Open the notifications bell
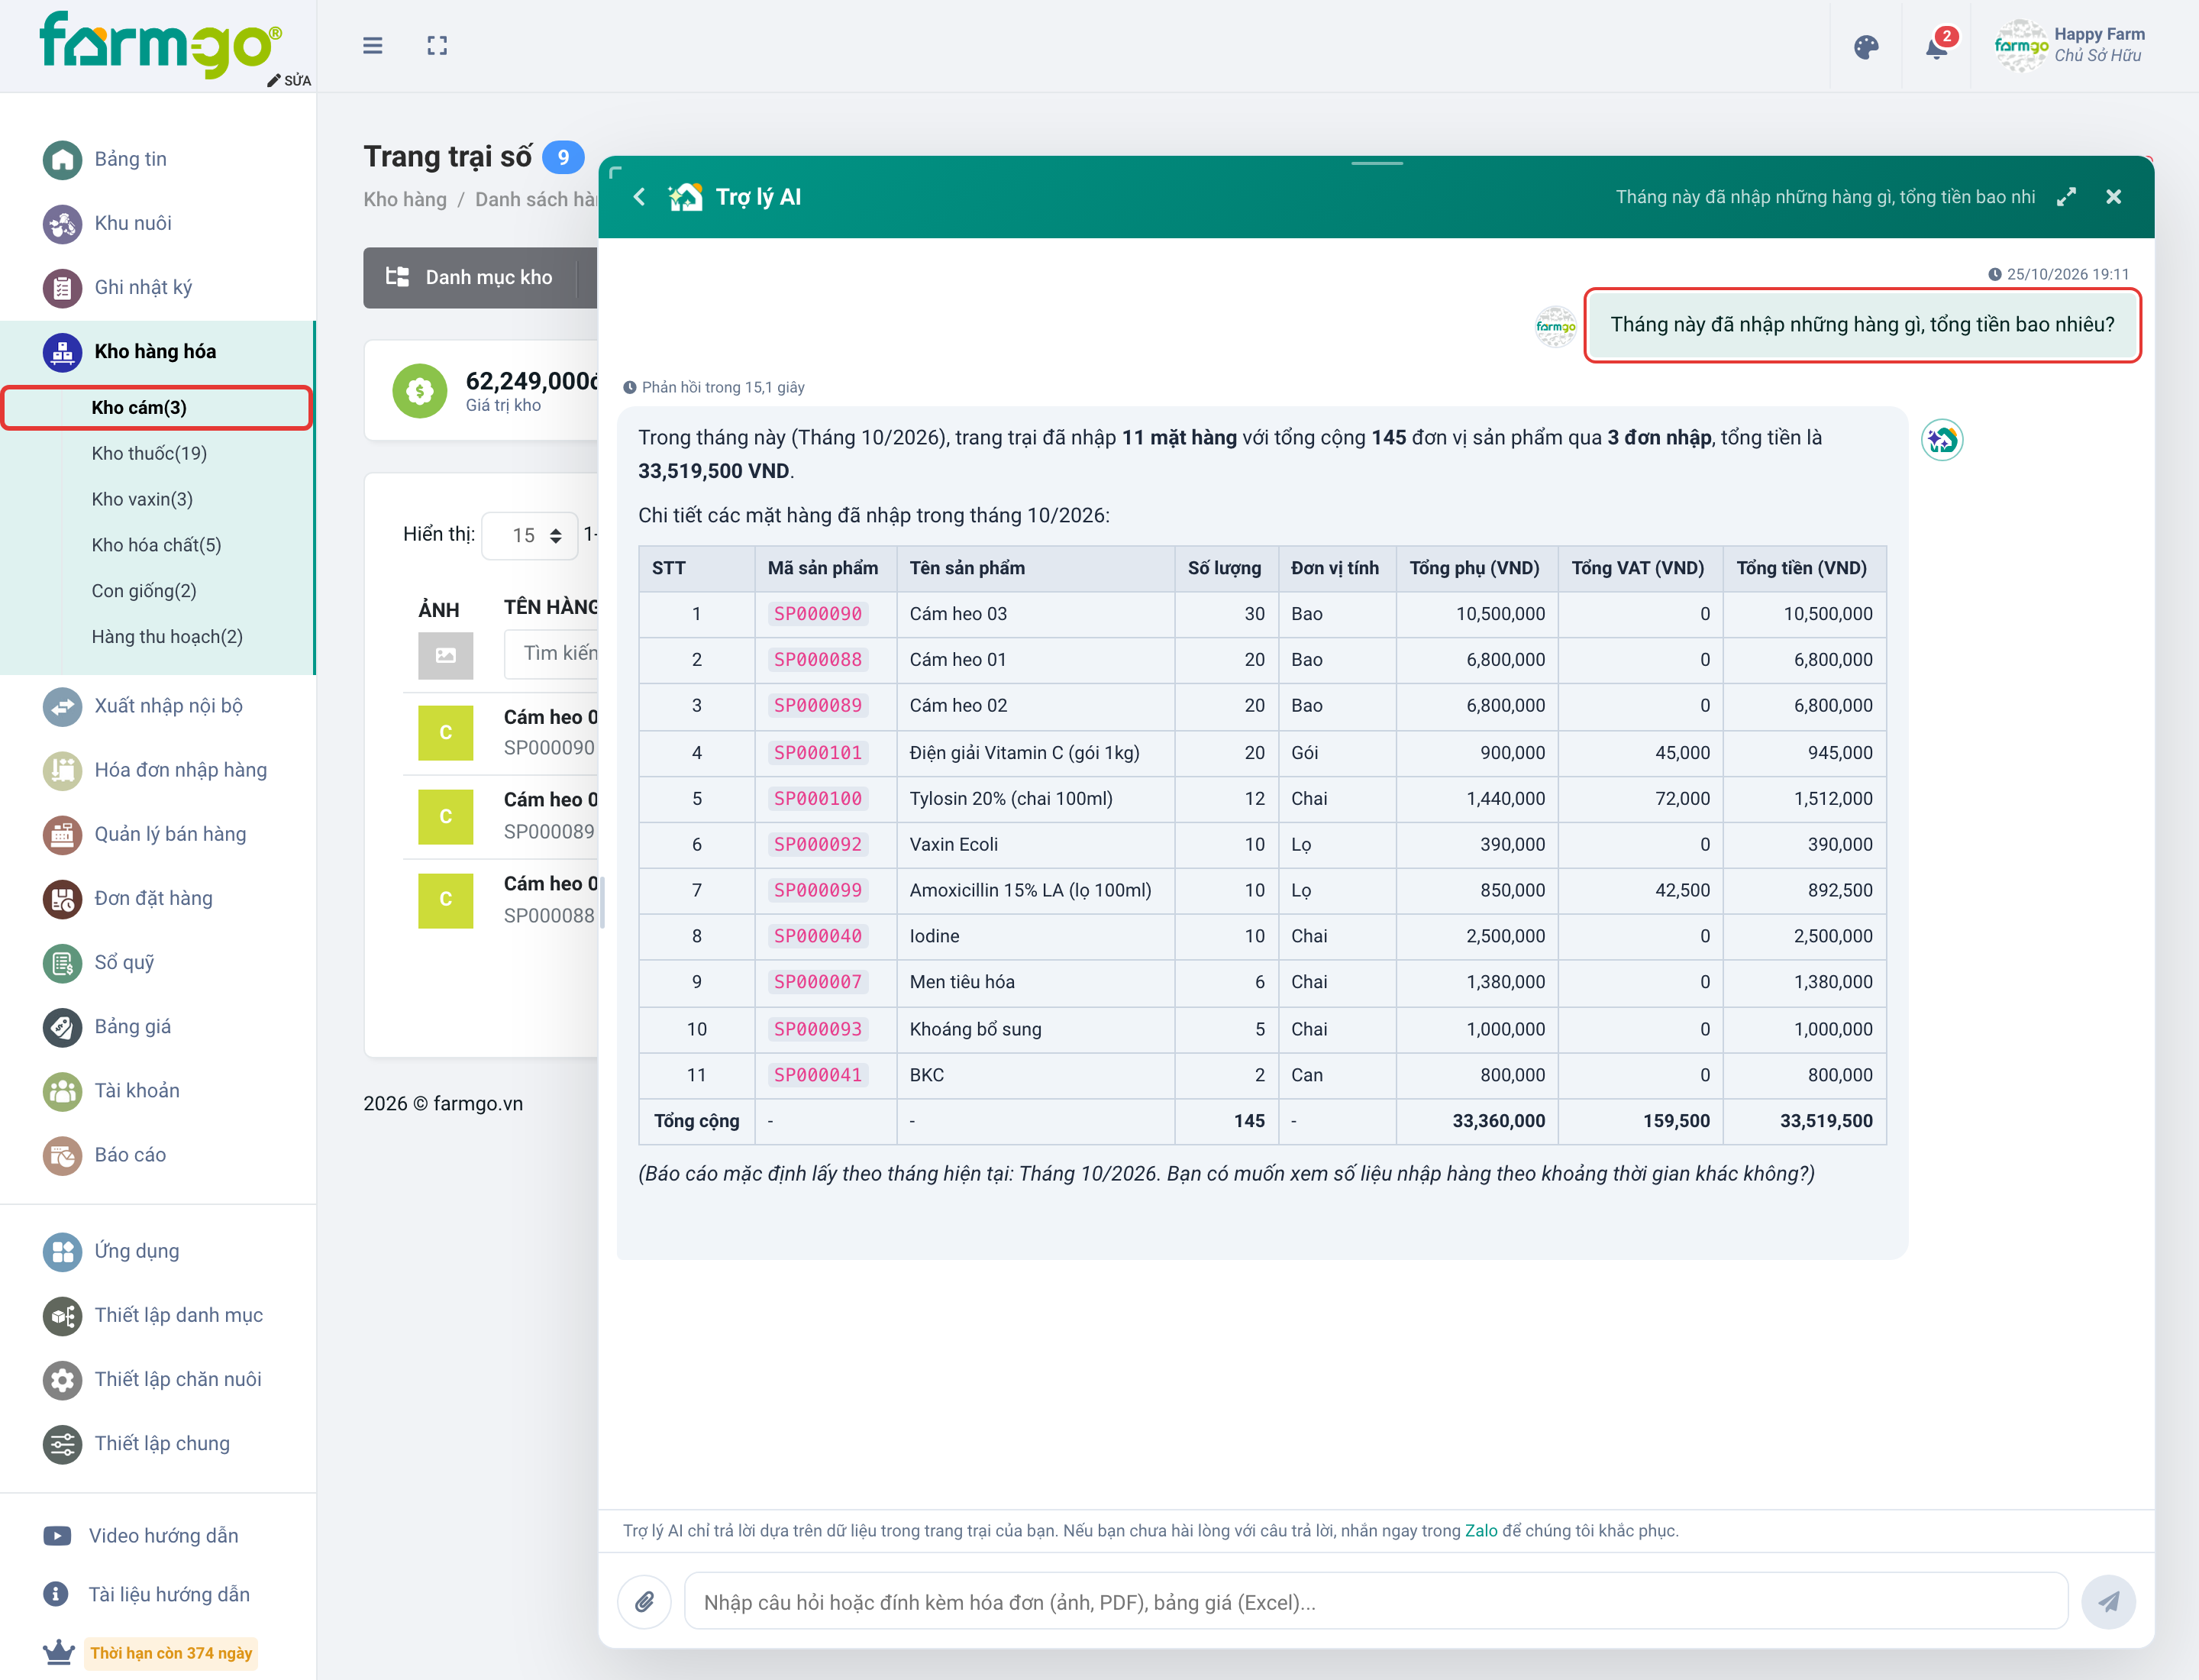 click(x=1937, y=47)
